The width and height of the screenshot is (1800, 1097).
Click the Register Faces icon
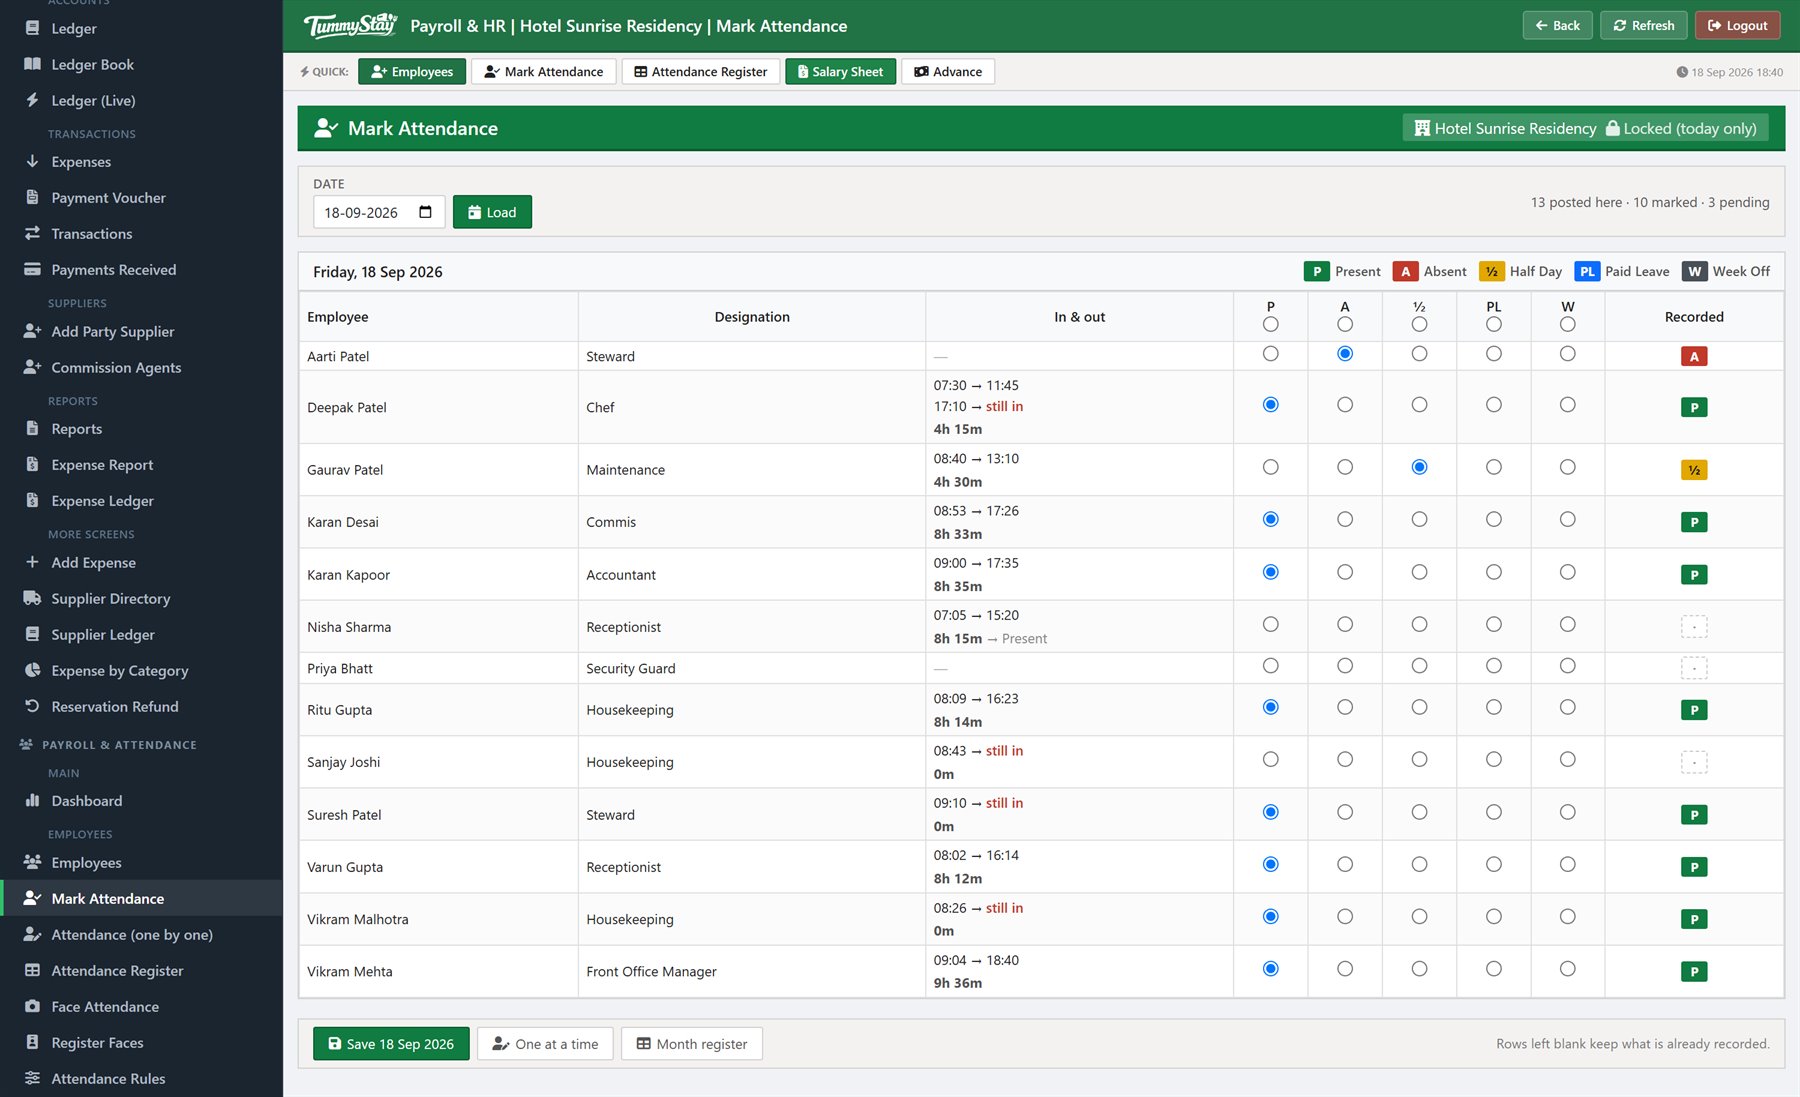point(32,1042)
